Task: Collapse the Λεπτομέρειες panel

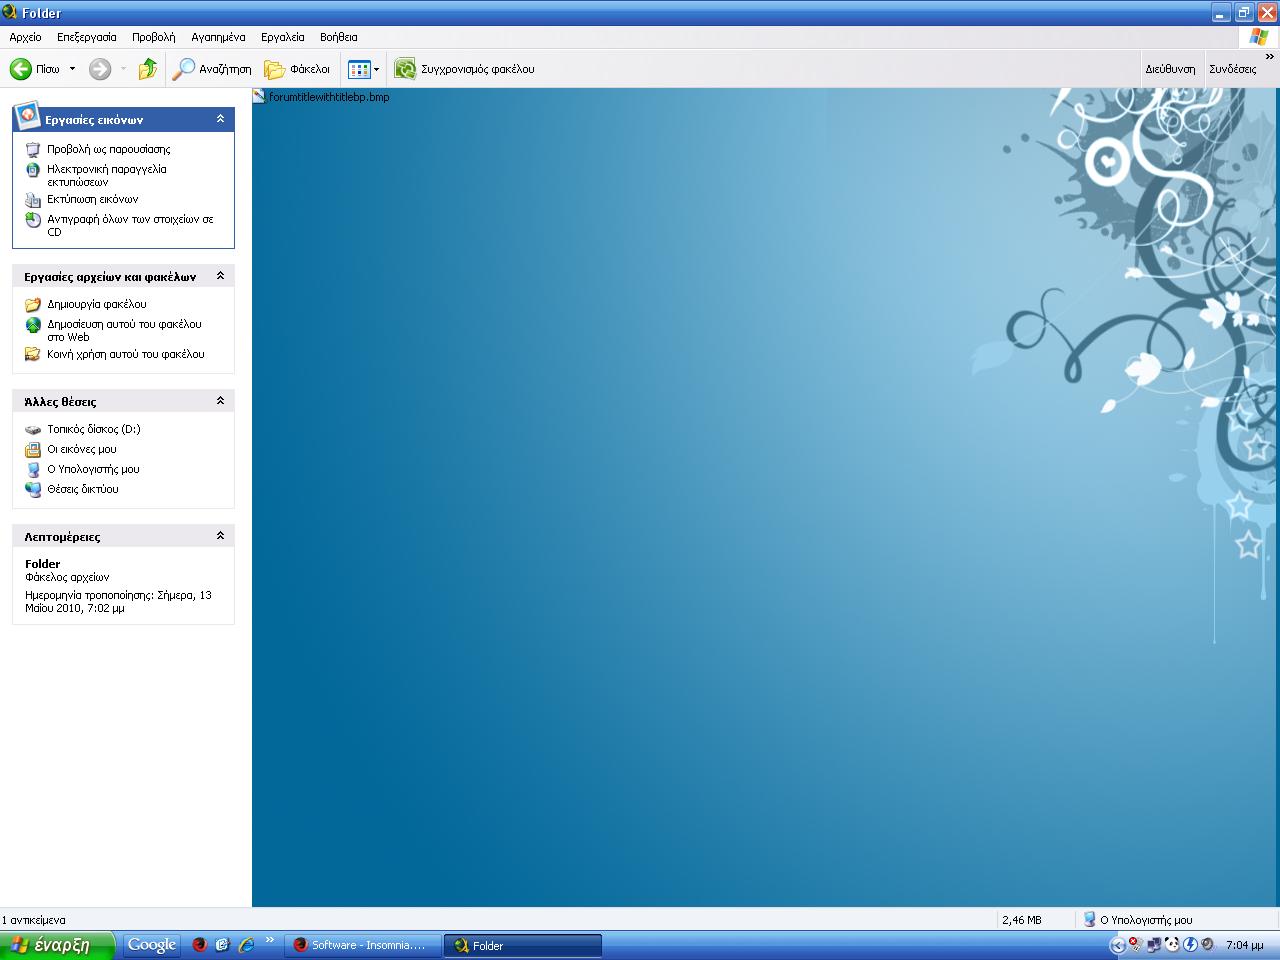Action: [220, 536]
